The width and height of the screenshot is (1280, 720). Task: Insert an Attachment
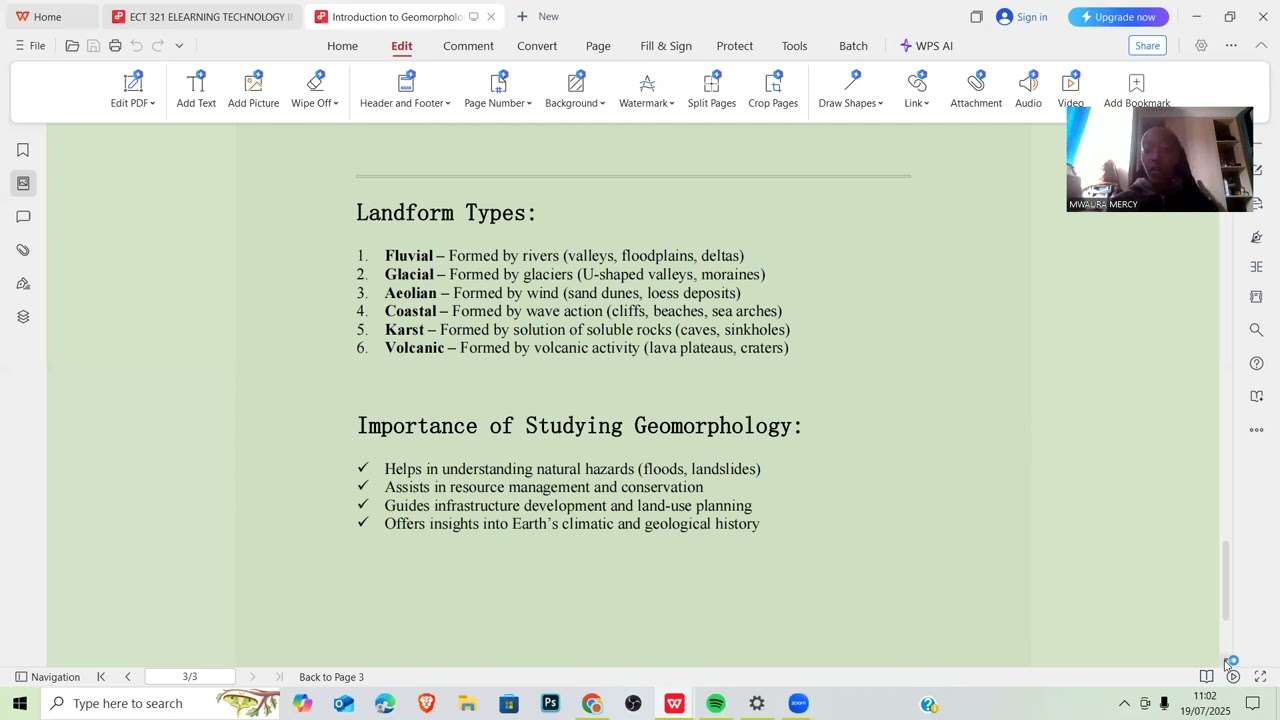click(976, 90)
